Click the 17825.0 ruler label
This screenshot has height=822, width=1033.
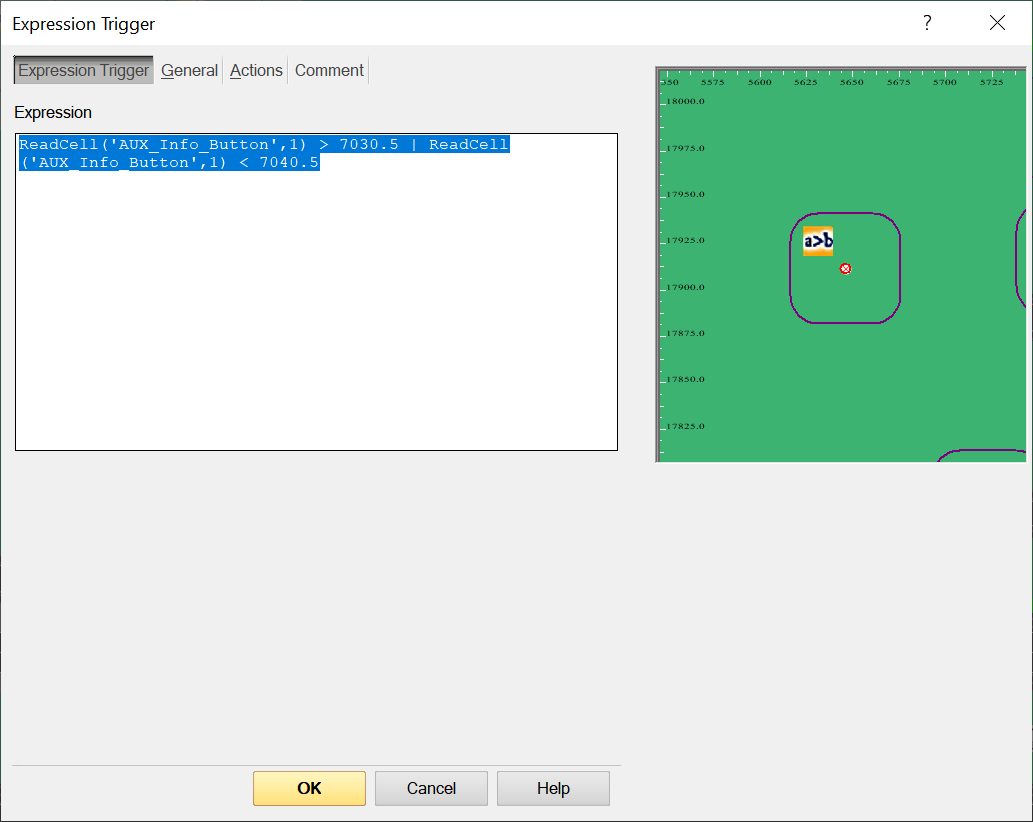pyautogui.click(x=685, y=426)
